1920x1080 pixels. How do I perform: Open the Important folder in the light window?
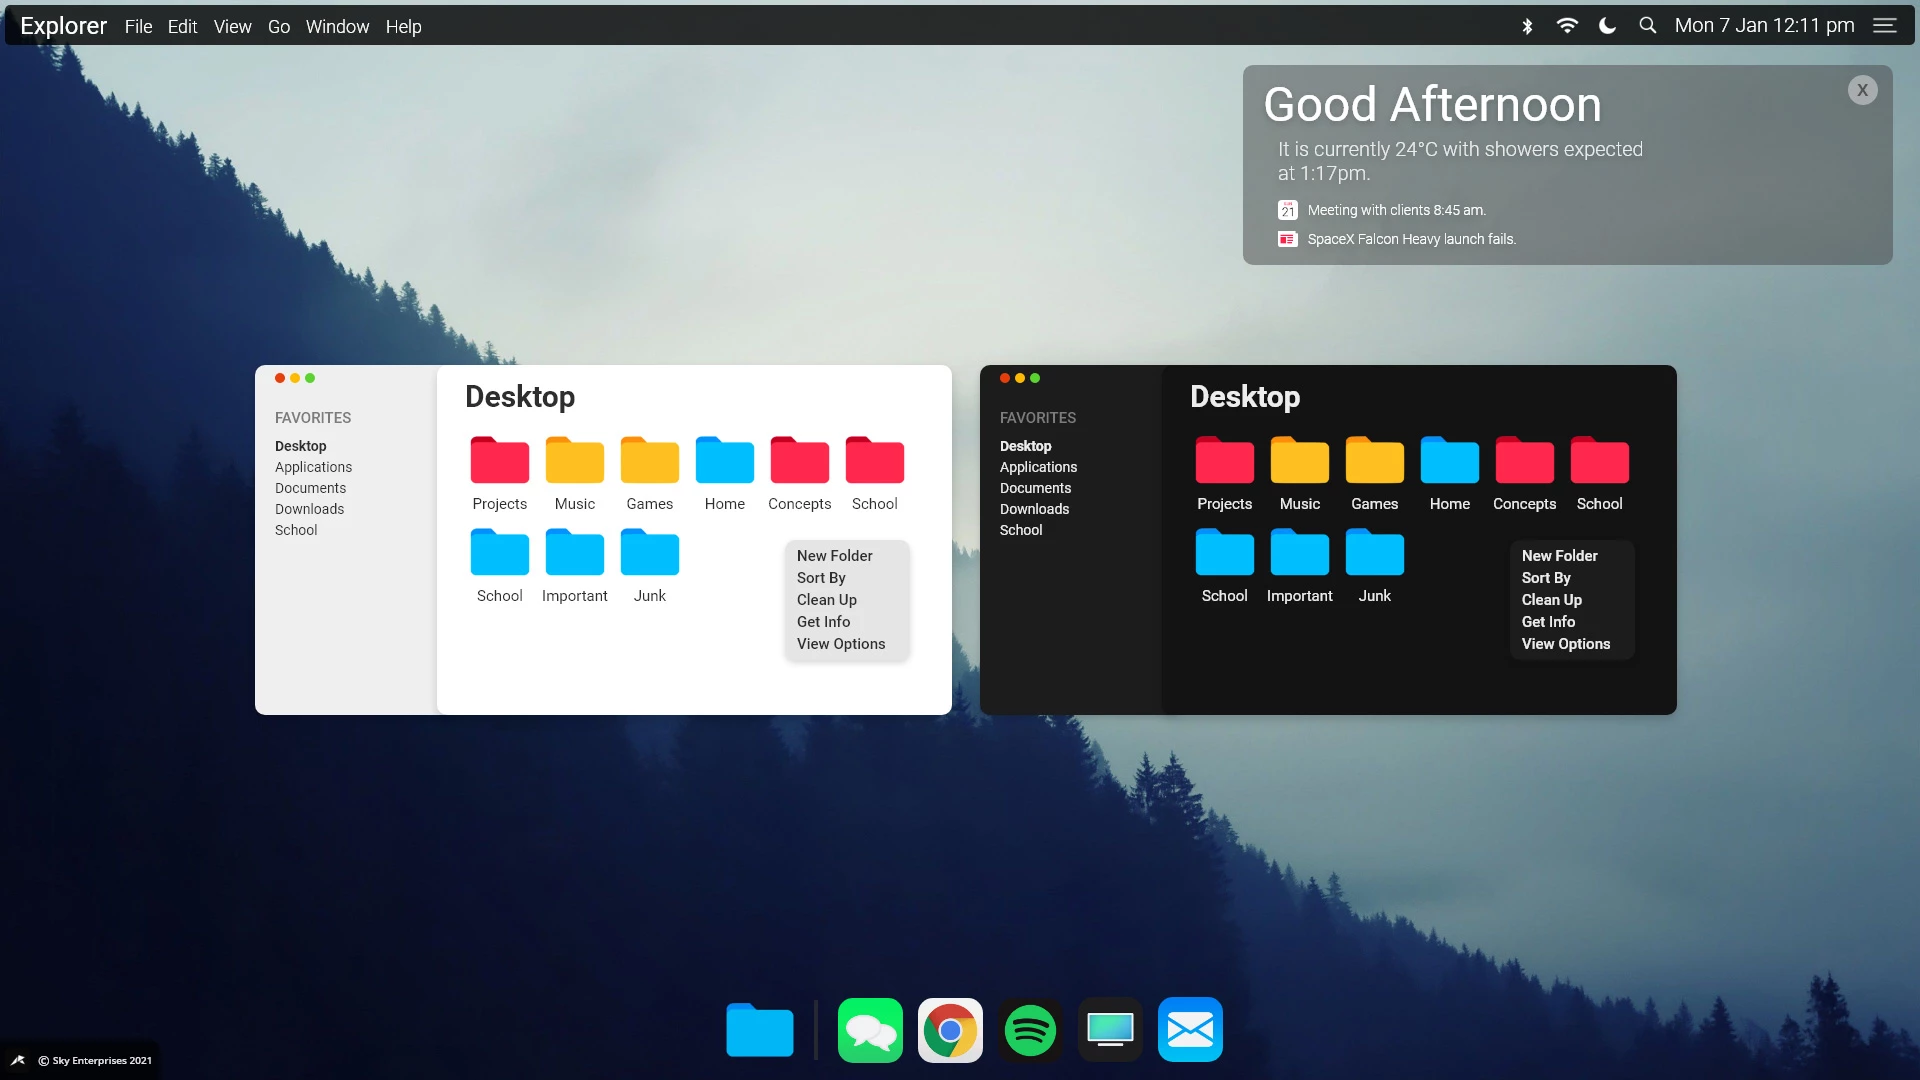574,552
